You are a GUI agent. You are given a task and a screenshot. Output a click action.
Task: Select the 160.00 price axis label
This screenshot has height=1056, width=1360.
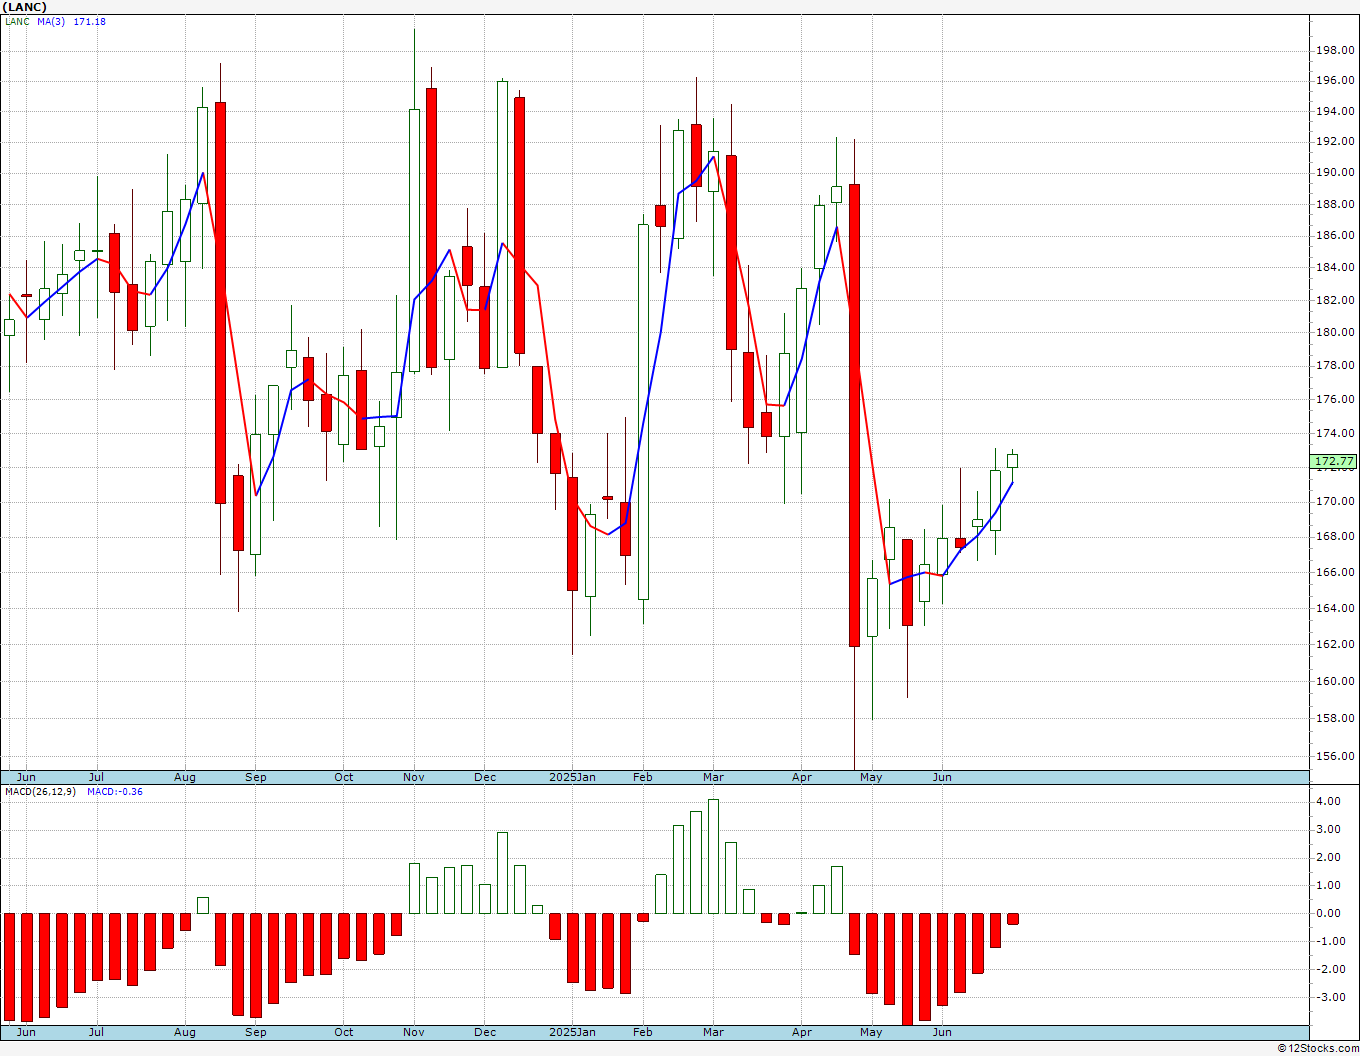1336,681
